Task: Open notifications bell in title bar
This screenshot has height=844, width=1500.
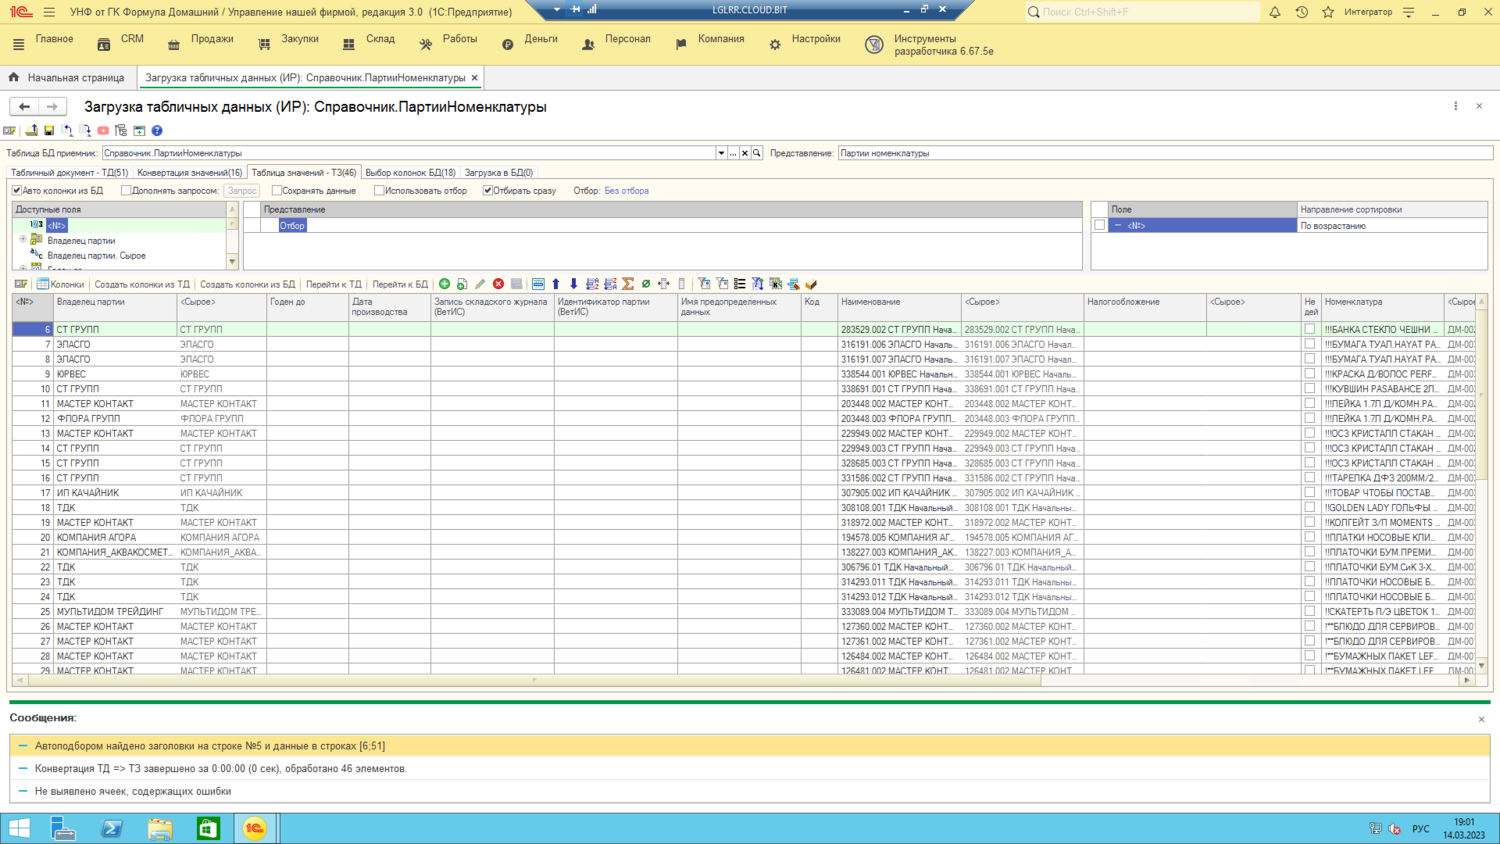Action: pyautogui.click(x=1275, y=12)
